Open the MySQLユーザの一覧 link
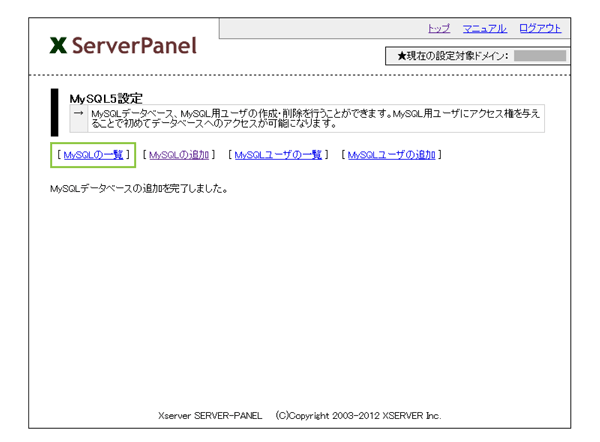The width and height of the screenshot is (600, 442). (x=278, y=155)
